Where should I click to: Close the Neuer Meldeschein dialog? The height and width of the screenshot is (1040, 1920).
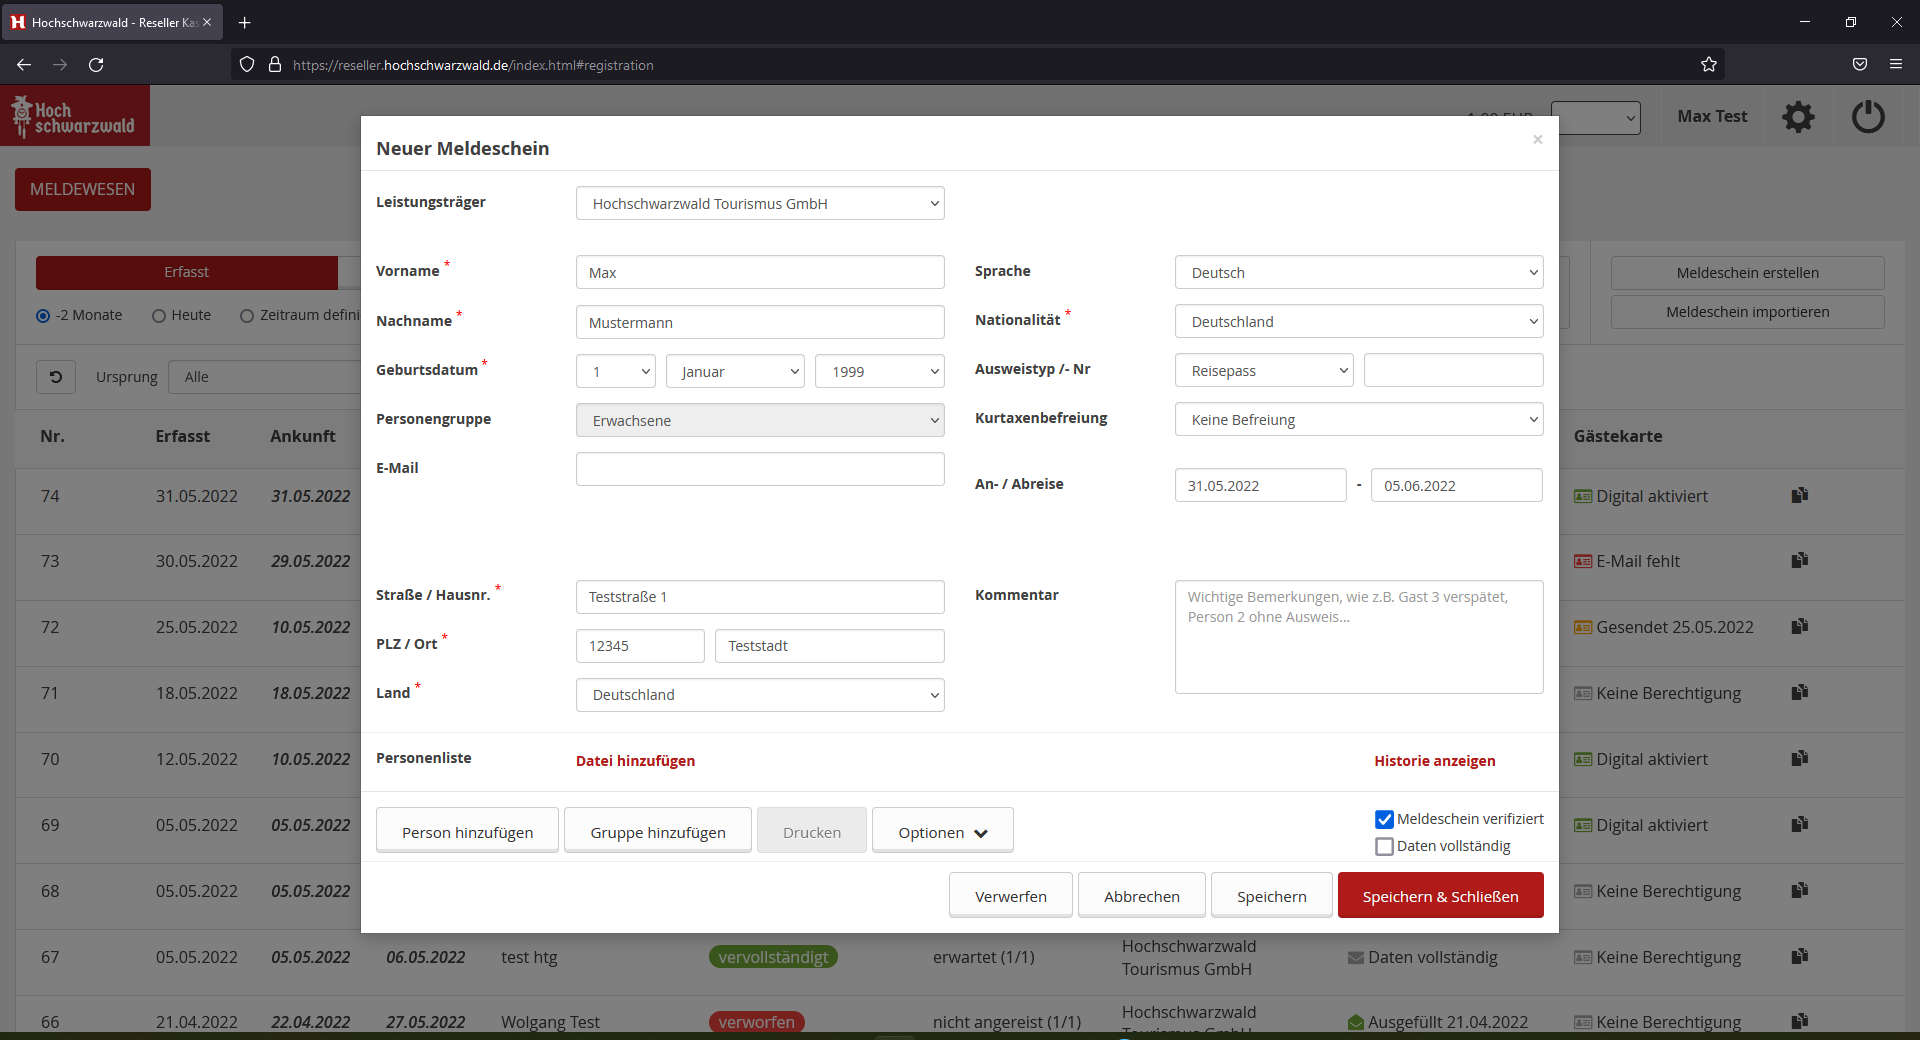coord(1537,140)
